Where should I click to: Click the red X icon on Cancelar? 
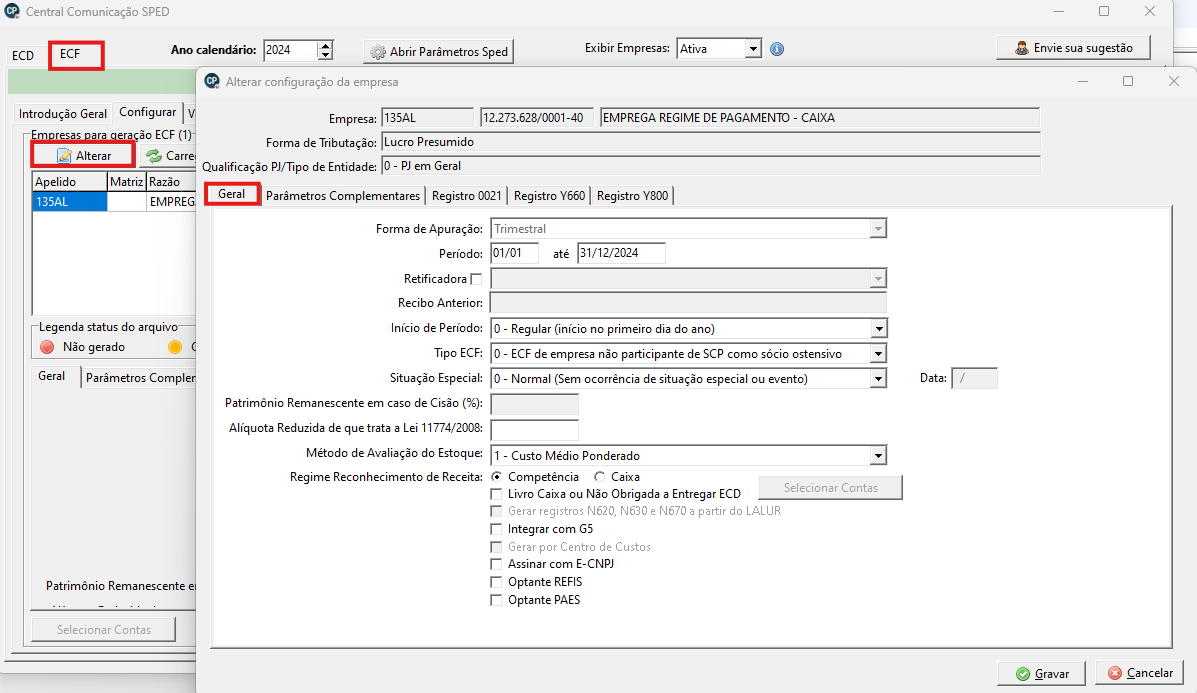[x=1115, y=674]
